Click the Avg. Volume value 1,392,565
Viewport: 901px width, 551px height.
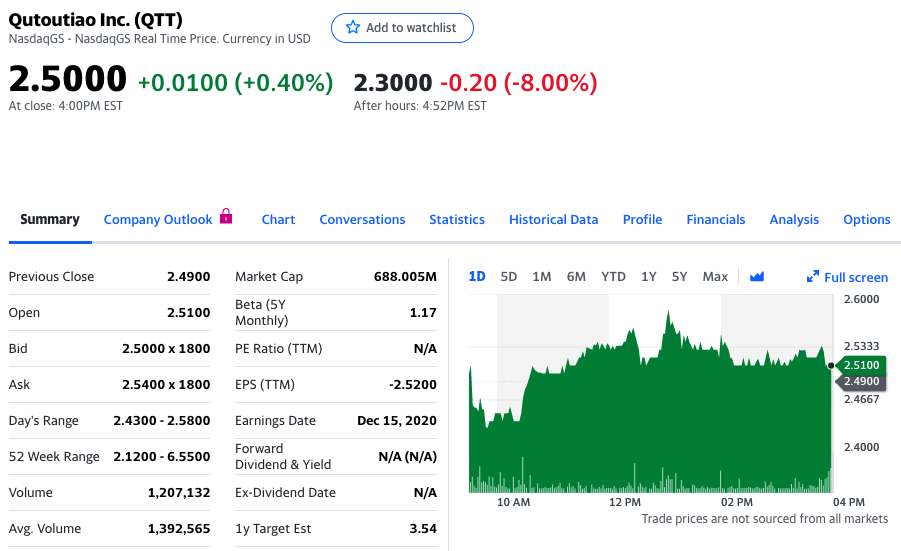pyautogui.click(x=179, y=529)
